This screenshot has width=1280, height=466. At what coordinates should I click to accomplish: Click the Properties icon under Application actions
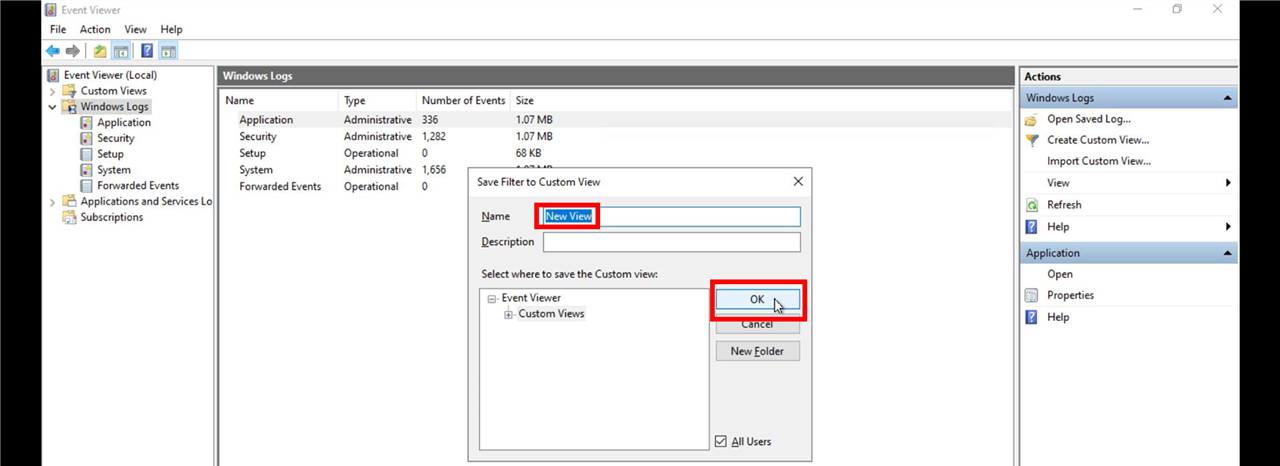coord(1032,296)
